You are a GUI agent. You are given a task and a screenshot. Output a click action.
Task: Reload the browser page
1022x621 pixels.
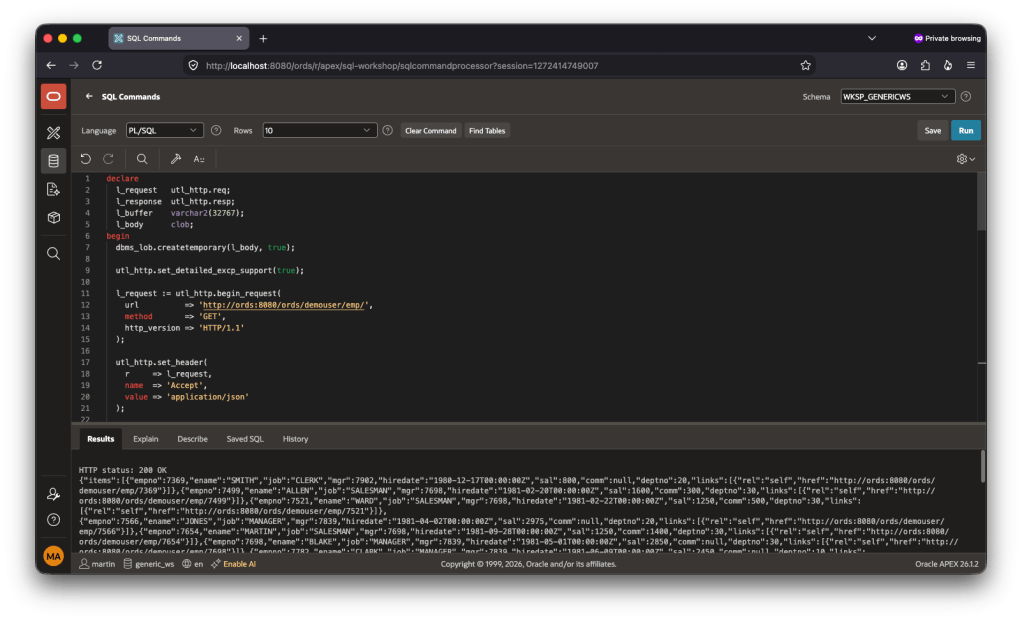click(x=97, y=65)
